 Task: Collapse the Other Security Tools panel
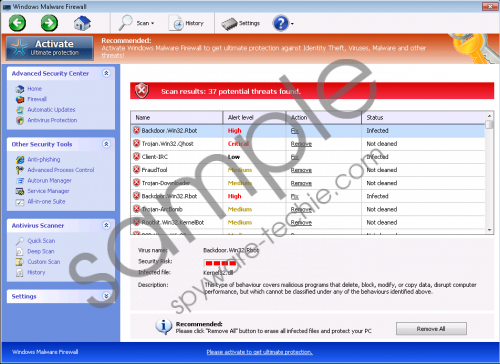pyautogui.click(x=106, y=144)
